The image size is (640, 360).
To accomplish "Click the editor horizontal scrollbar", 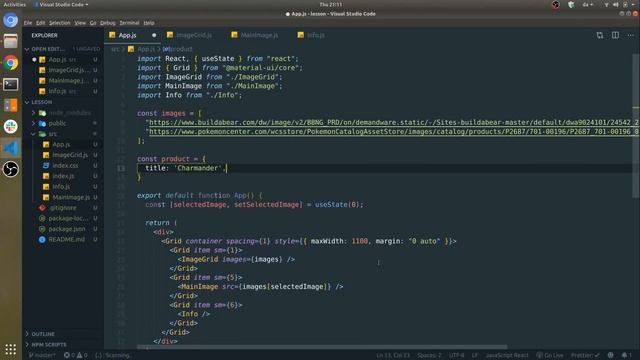I will [x=322, y=347].
